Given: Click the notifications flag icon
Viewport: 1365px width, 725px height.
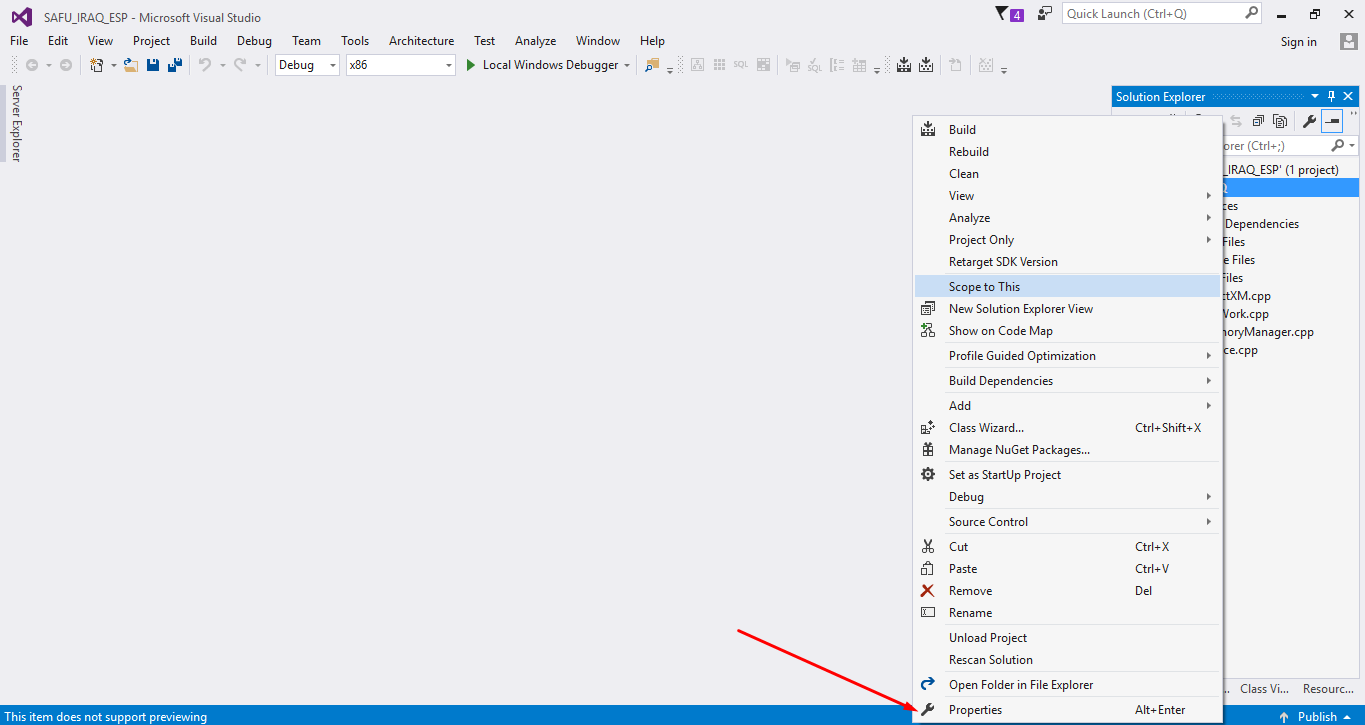Looking at the screenshot, I should point(1003,14).
